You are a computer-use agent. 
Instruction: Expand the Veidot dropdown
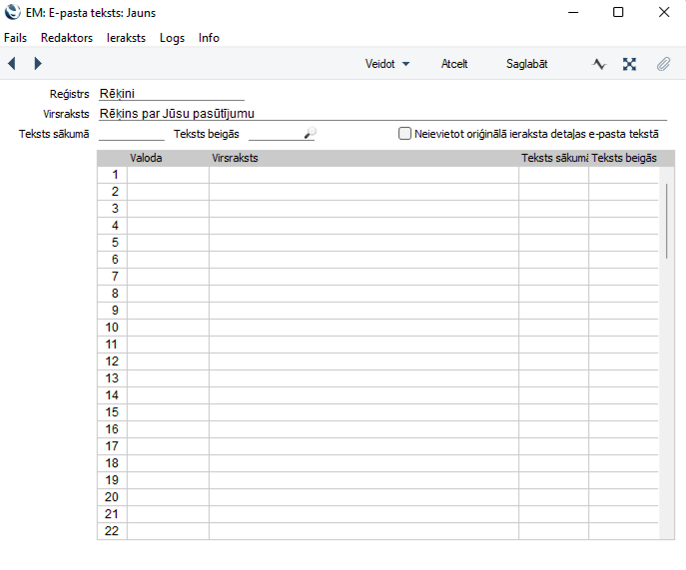pos(387,64)
